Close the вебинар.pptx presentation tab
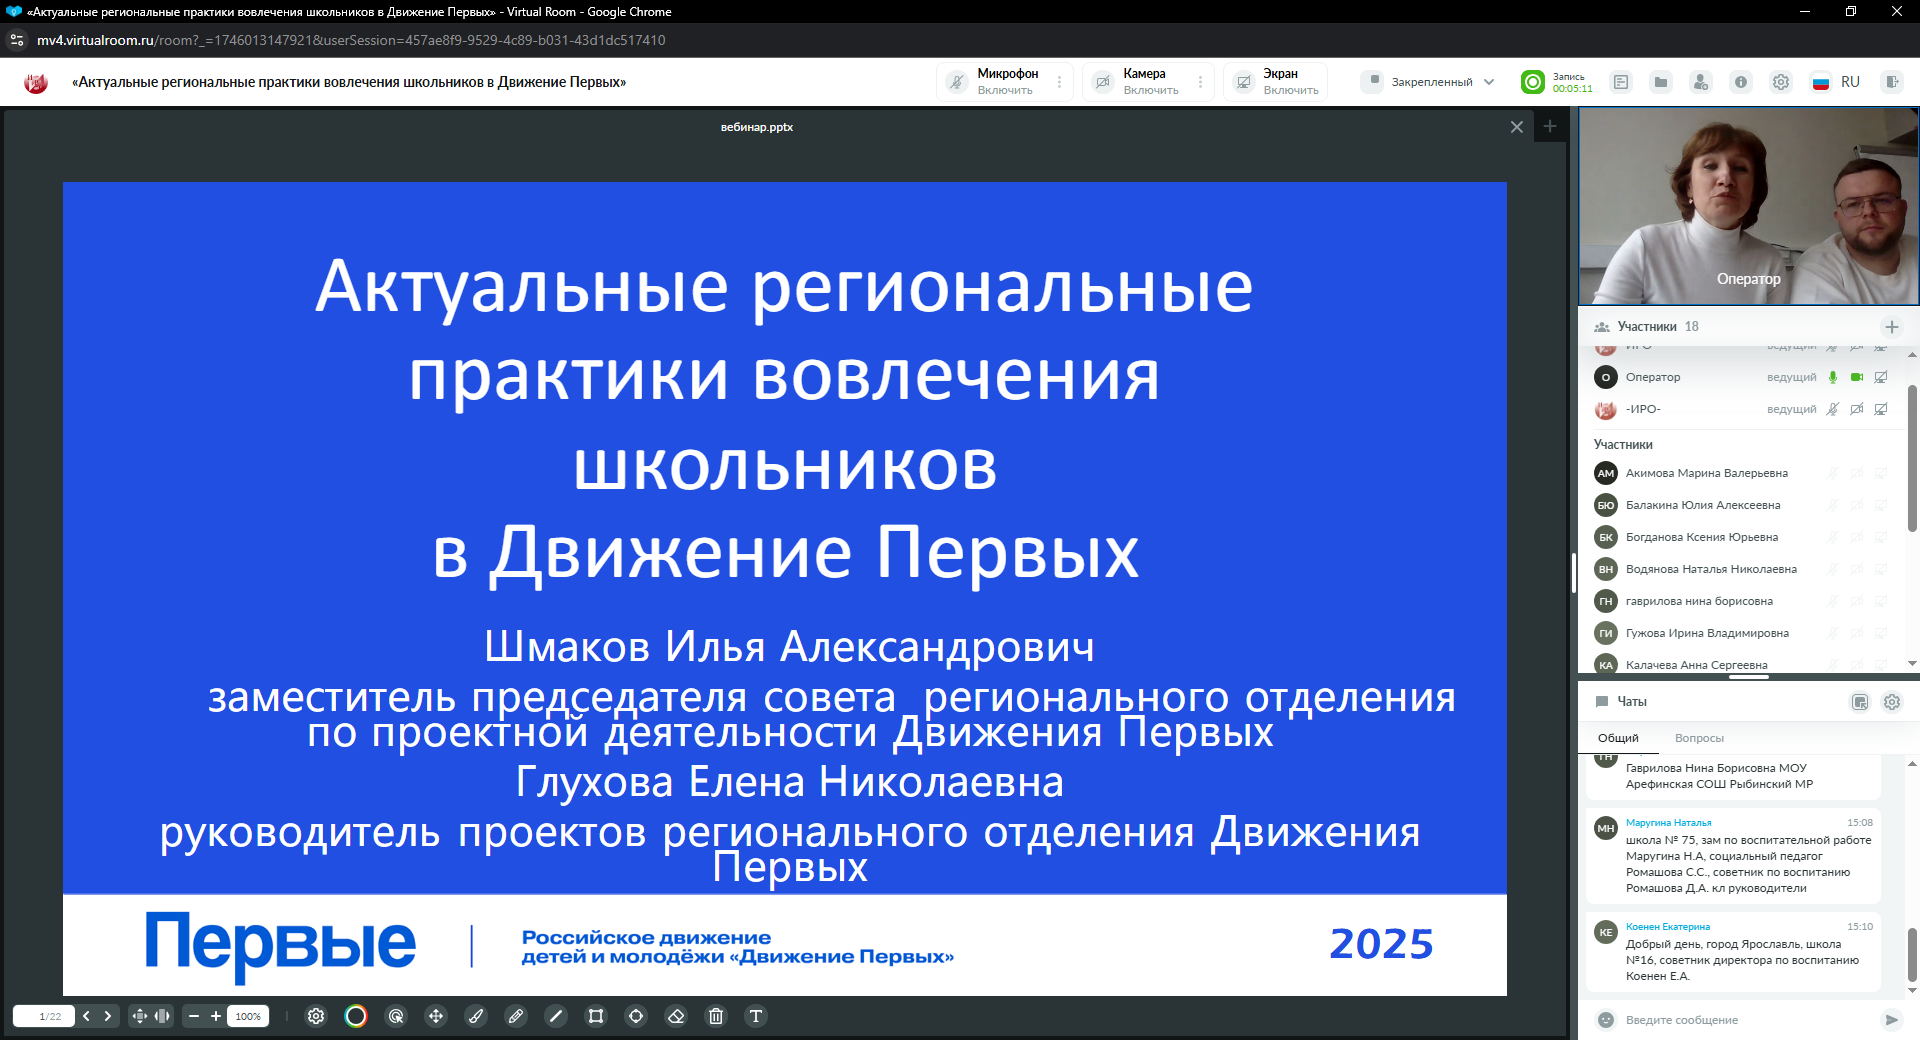 [1517, 127]
